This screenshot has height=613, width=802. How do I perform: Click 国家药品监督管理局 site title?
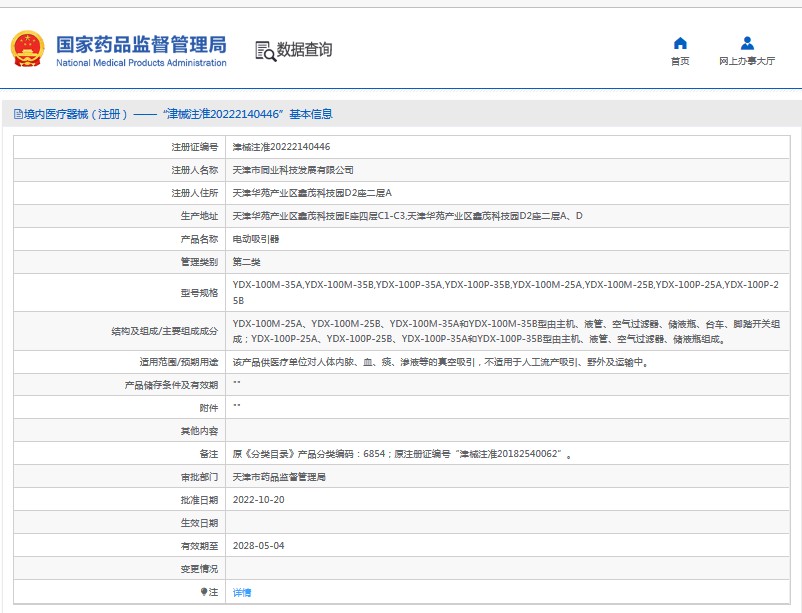141,44
